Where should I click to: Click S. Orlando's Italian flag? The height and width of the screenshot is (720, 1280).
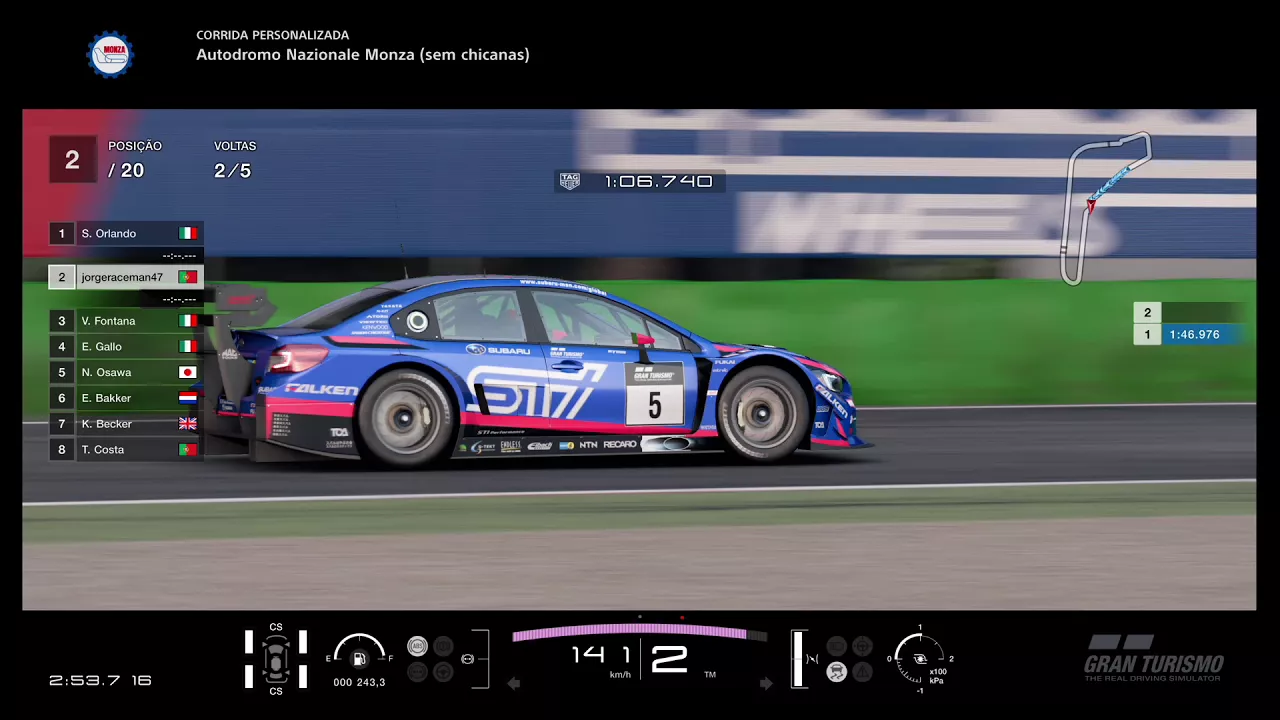(x=188, y=233)
